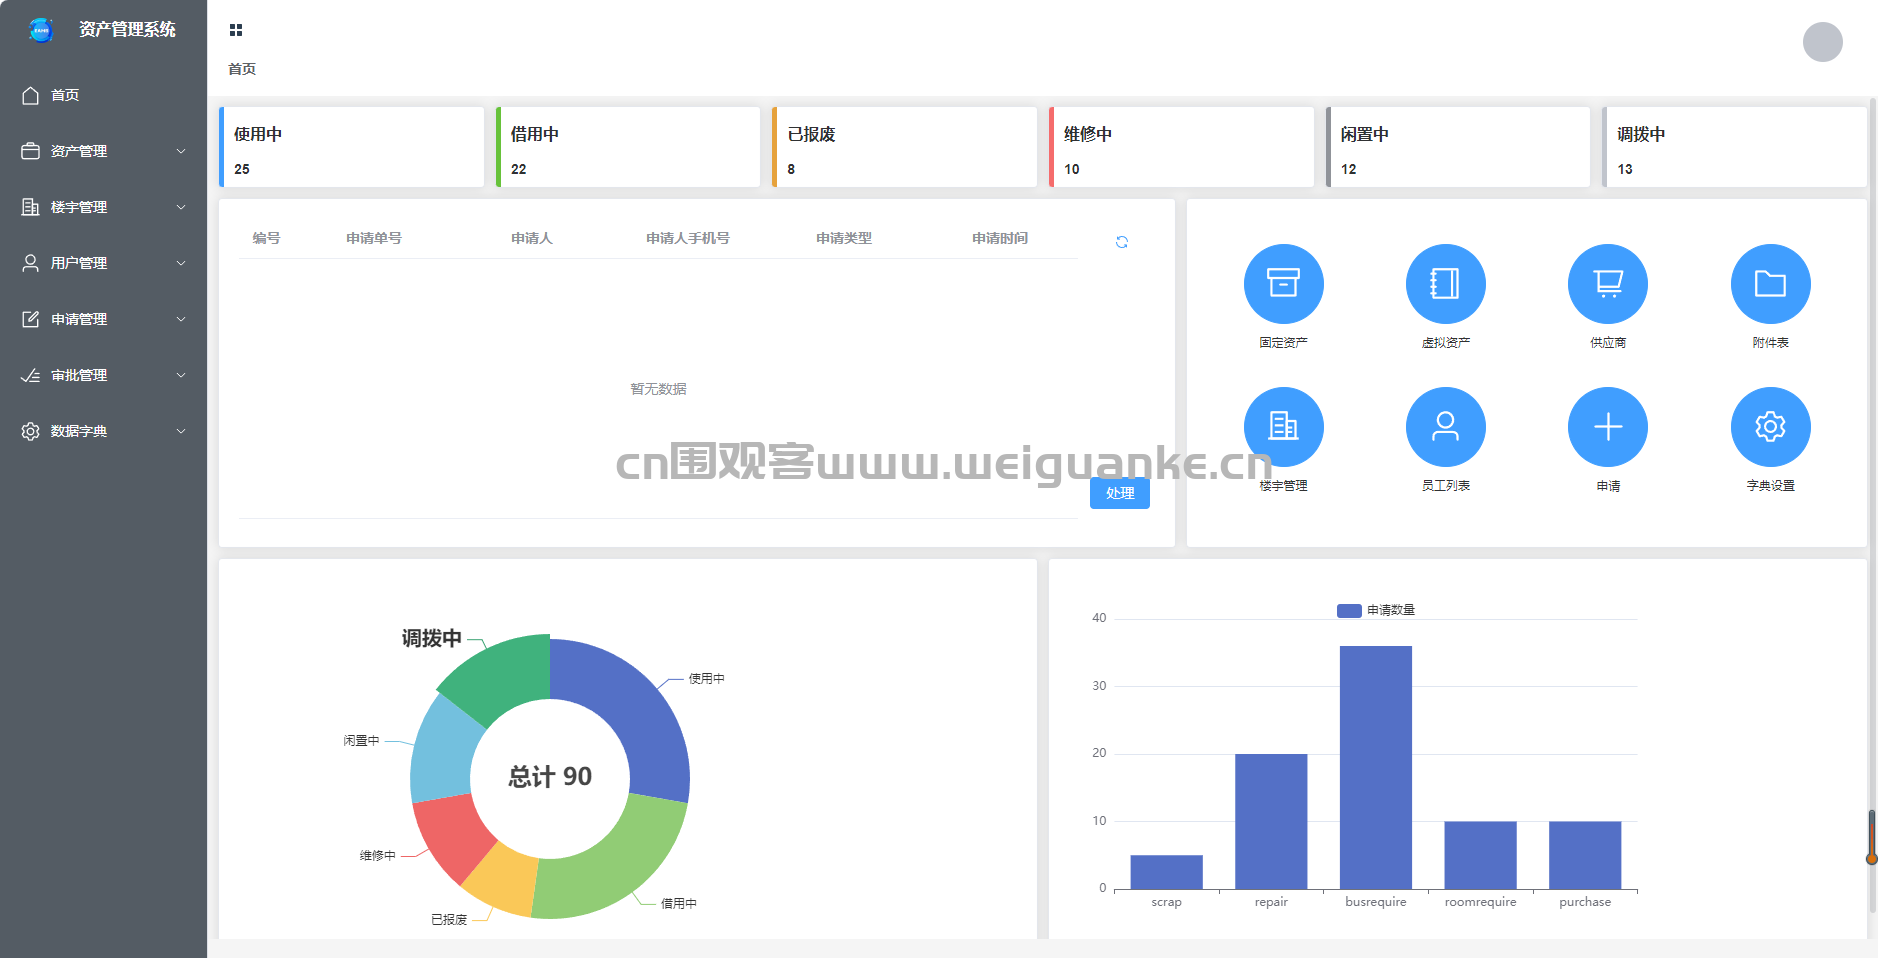Click the 供应商 supplier cart icon
The height and width of the screenshot is (958, 1878).
pos(1607,284)
